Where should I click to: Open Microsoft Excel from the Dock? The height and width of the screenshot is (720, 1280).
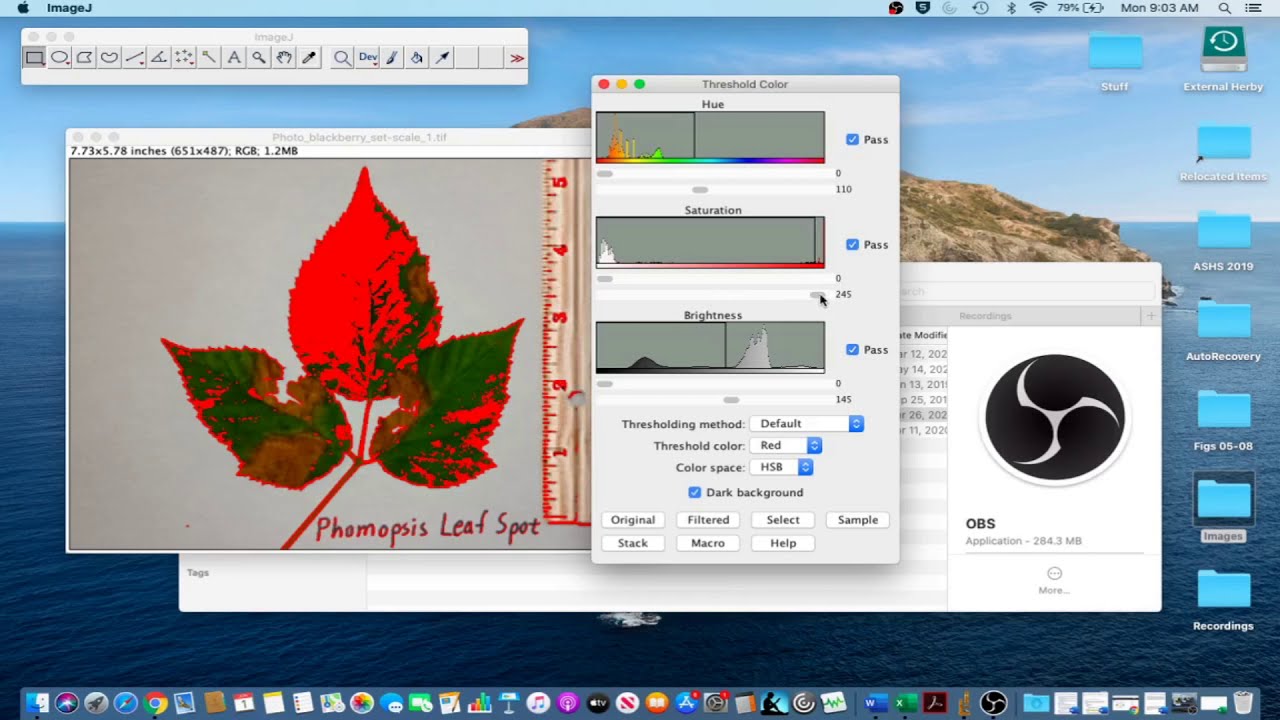coord(906,703)
